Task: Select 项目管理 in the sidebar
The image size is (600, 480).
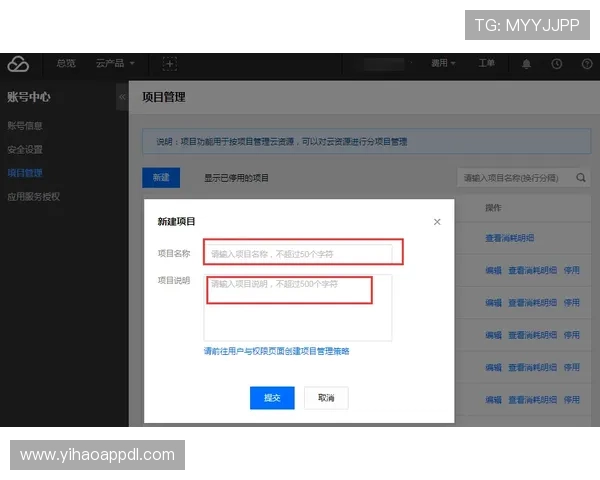Action: tap(25, 173)
